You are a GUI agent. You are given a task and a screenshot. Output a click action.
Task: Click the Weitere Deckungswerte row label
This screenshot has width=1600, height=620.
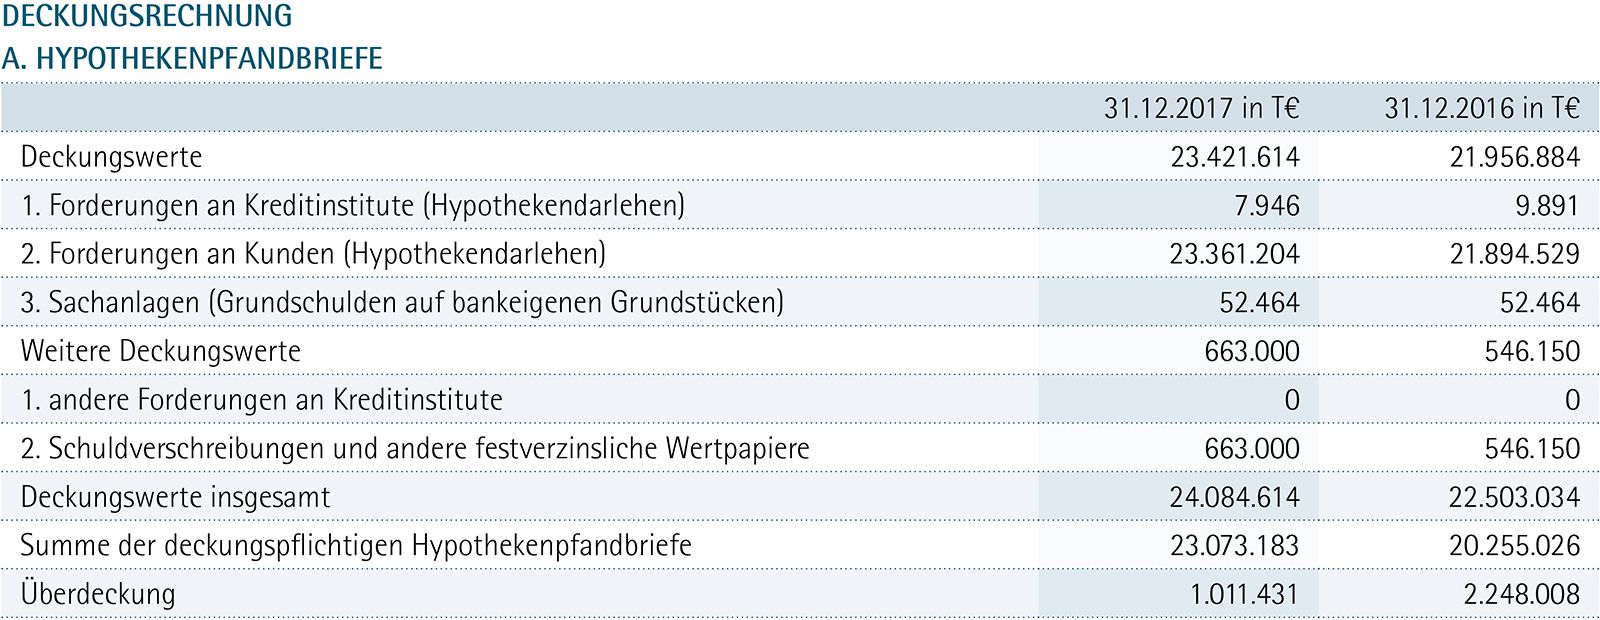pos(160,352)
